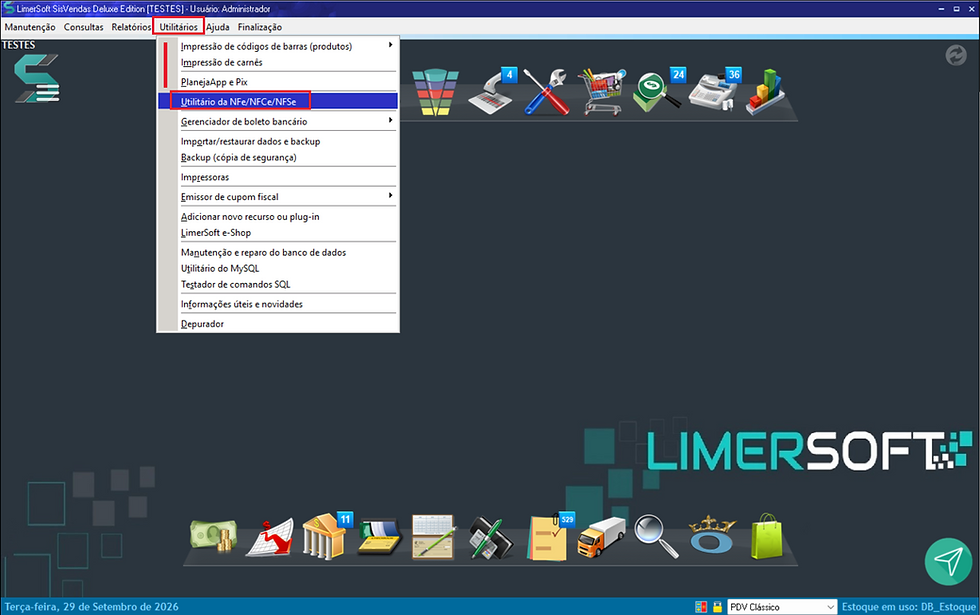Viewport: 980px width, 615px height.
Task: Choose Manutenção e reparo do banco de dados
Action: click(279, 252)
